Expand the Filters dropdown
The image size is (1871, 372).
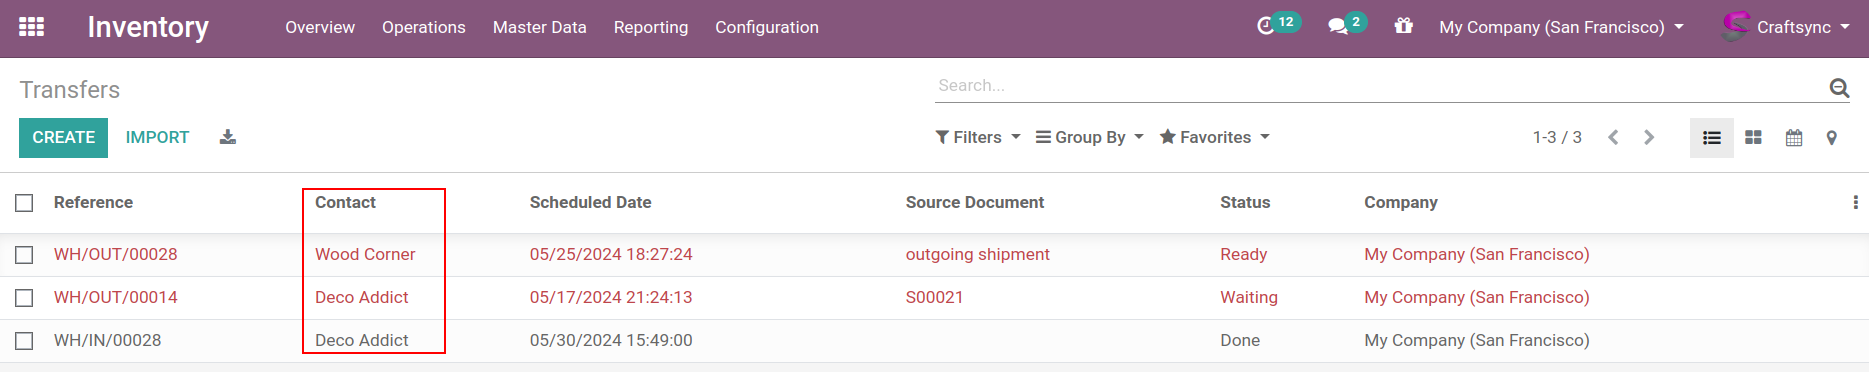[x=978, y=137]
